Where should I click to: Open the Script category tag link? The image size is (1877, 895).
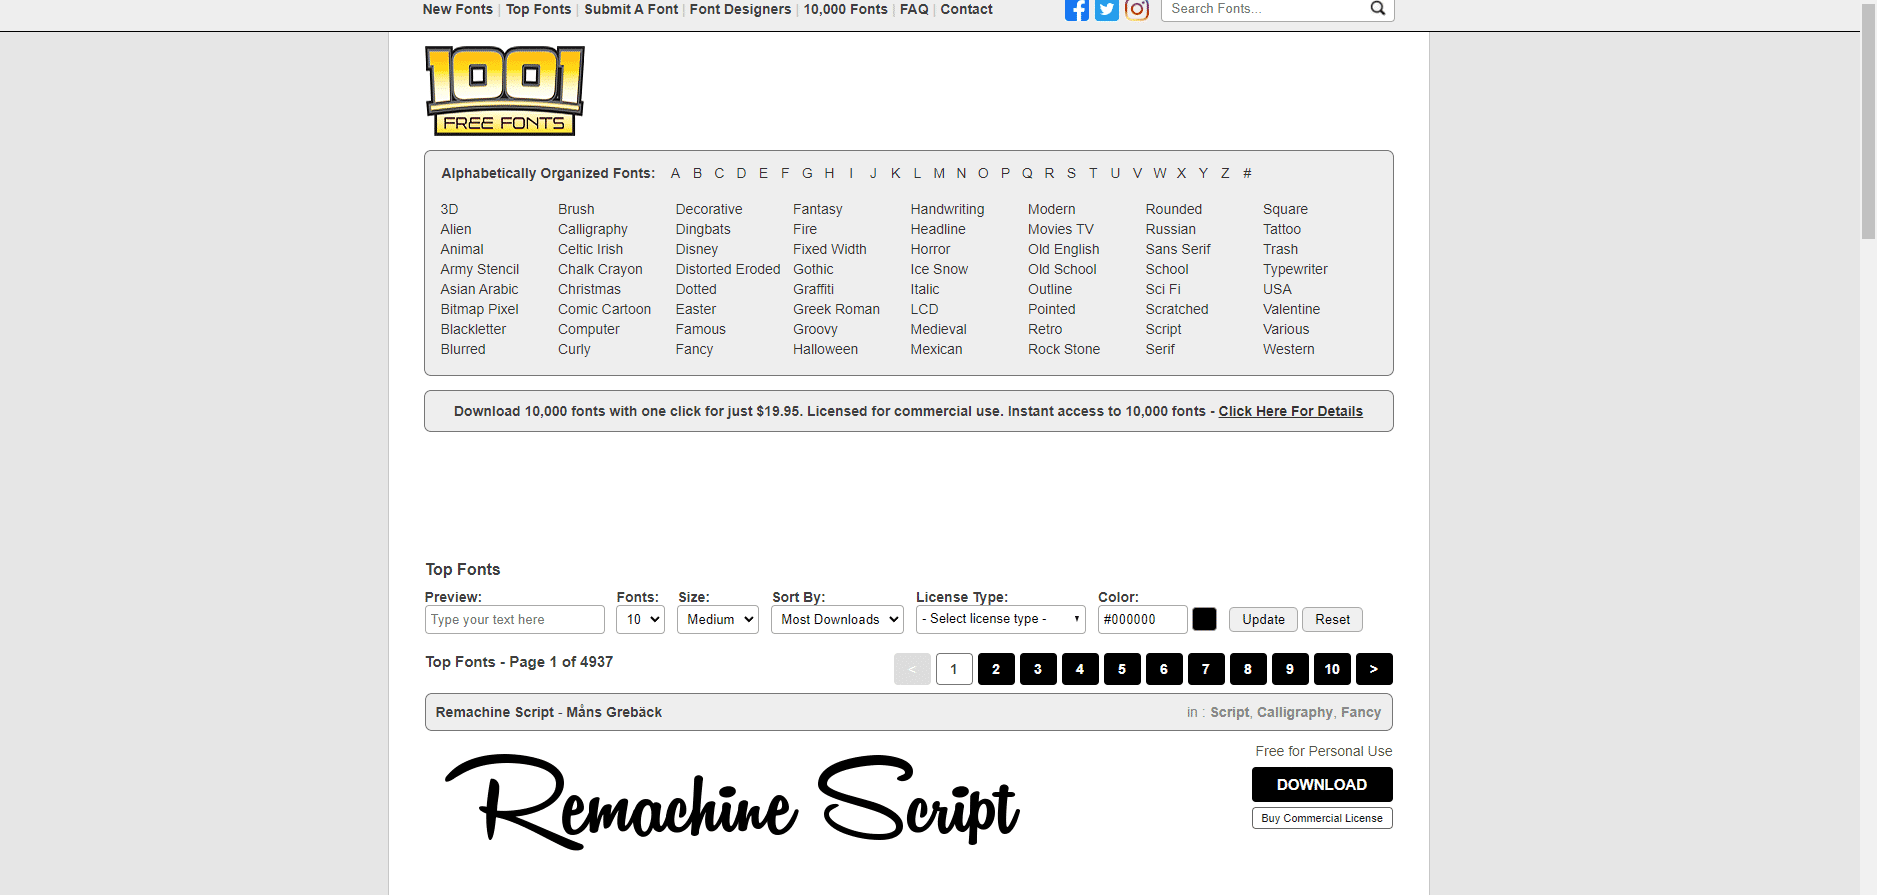(1229, 712)
